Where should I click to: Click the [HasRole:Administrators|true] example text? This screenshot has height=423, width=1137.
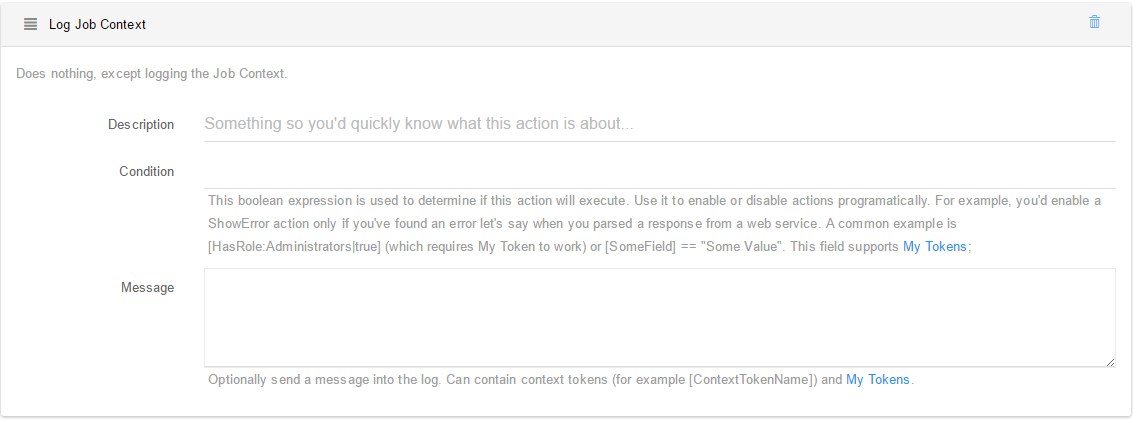(x=294, y=247)
